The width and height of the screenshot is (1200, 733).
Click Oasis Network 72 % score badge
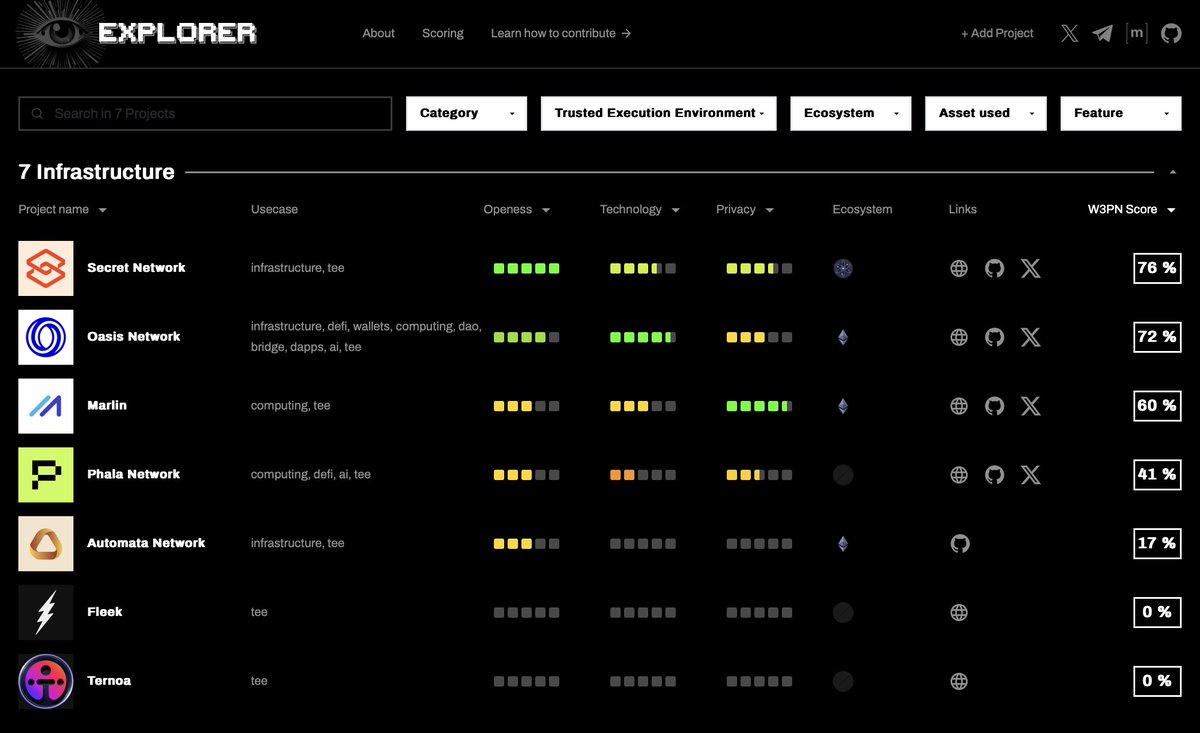point(1157,337)
